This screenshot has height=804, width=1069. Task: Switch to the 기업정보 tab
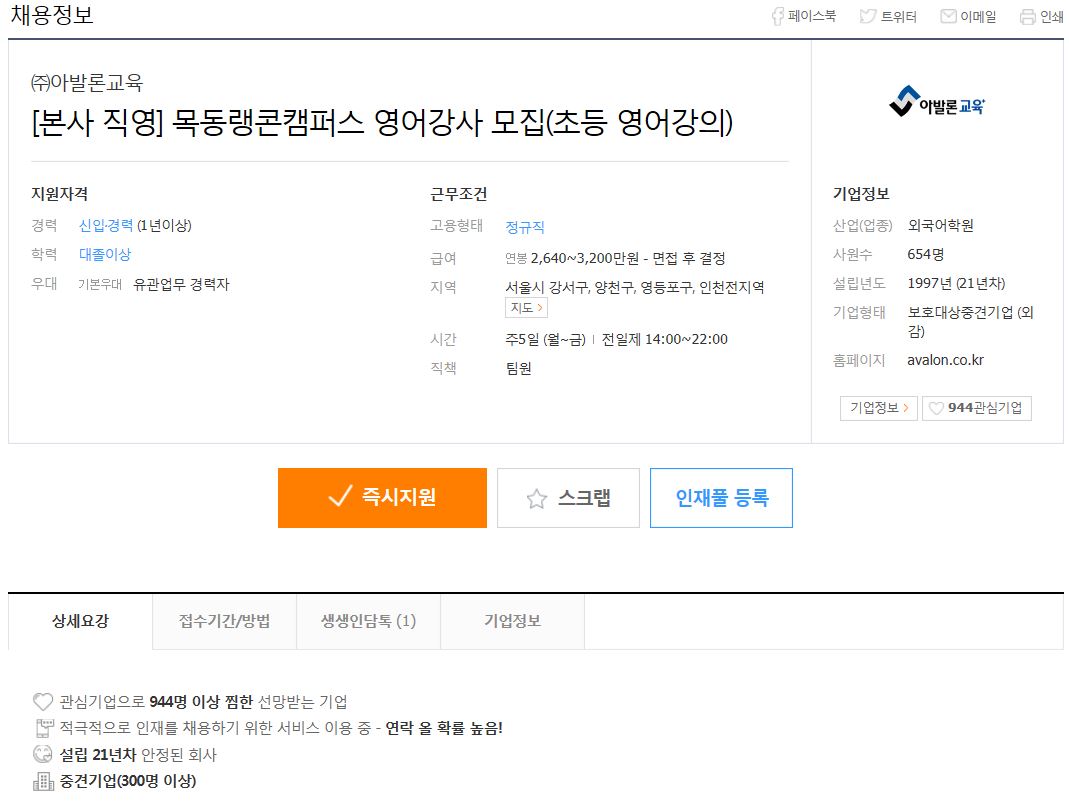click(x=513, y=621)
